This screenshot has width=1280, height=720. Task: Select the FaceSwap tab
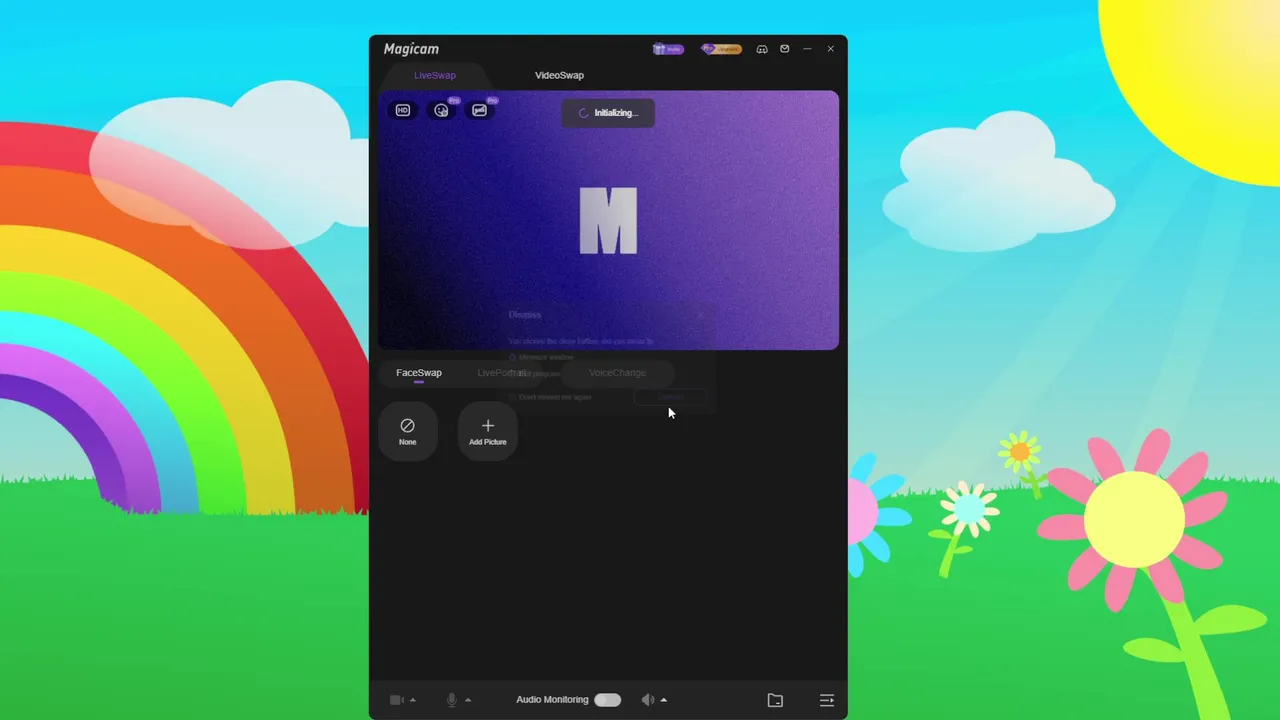pyautogui.click(x=419, y=373)
